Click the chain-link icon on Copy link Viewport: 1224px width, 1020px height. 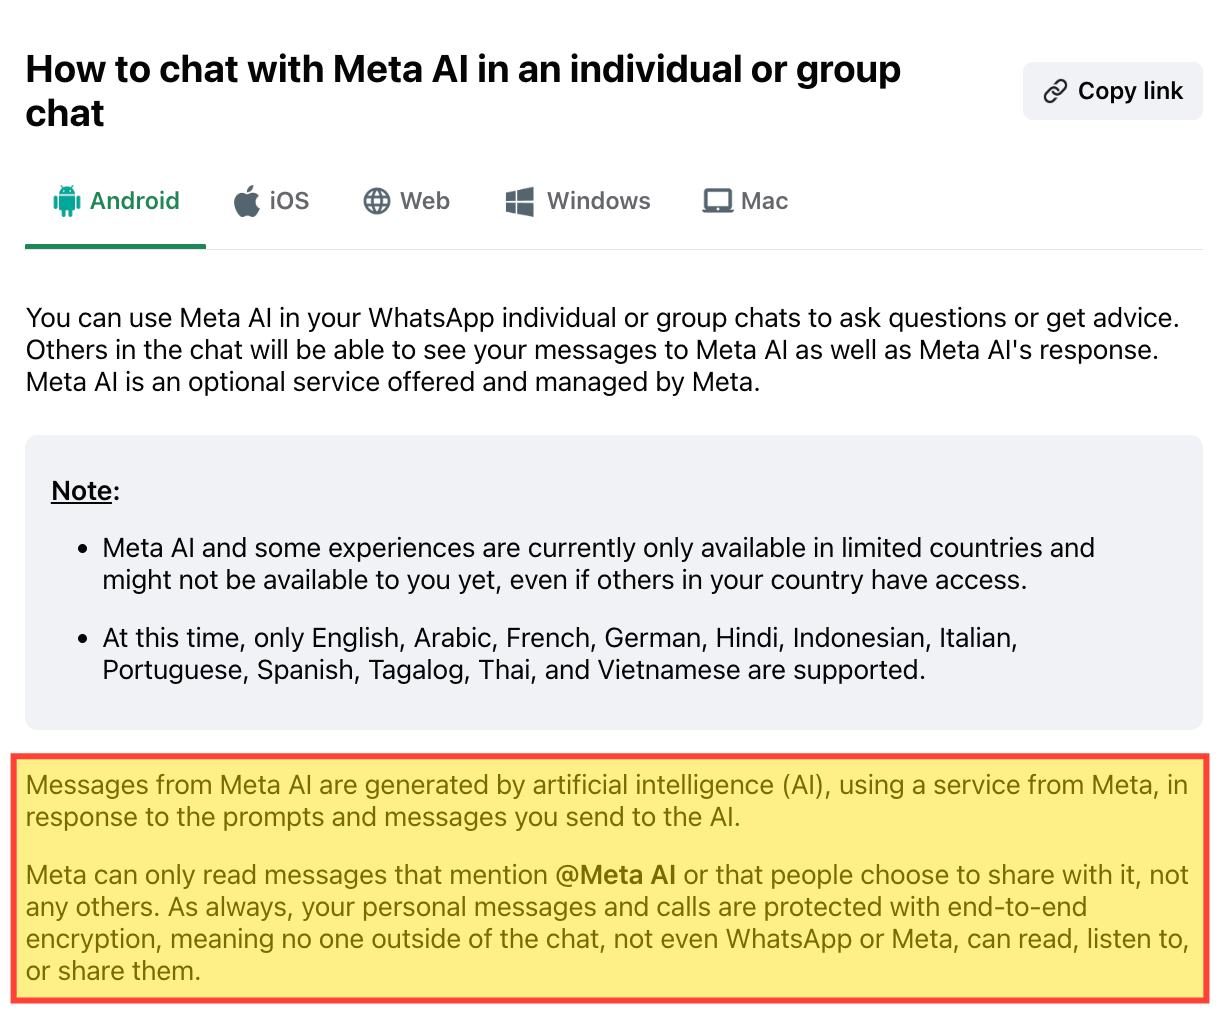(1055, 90)
